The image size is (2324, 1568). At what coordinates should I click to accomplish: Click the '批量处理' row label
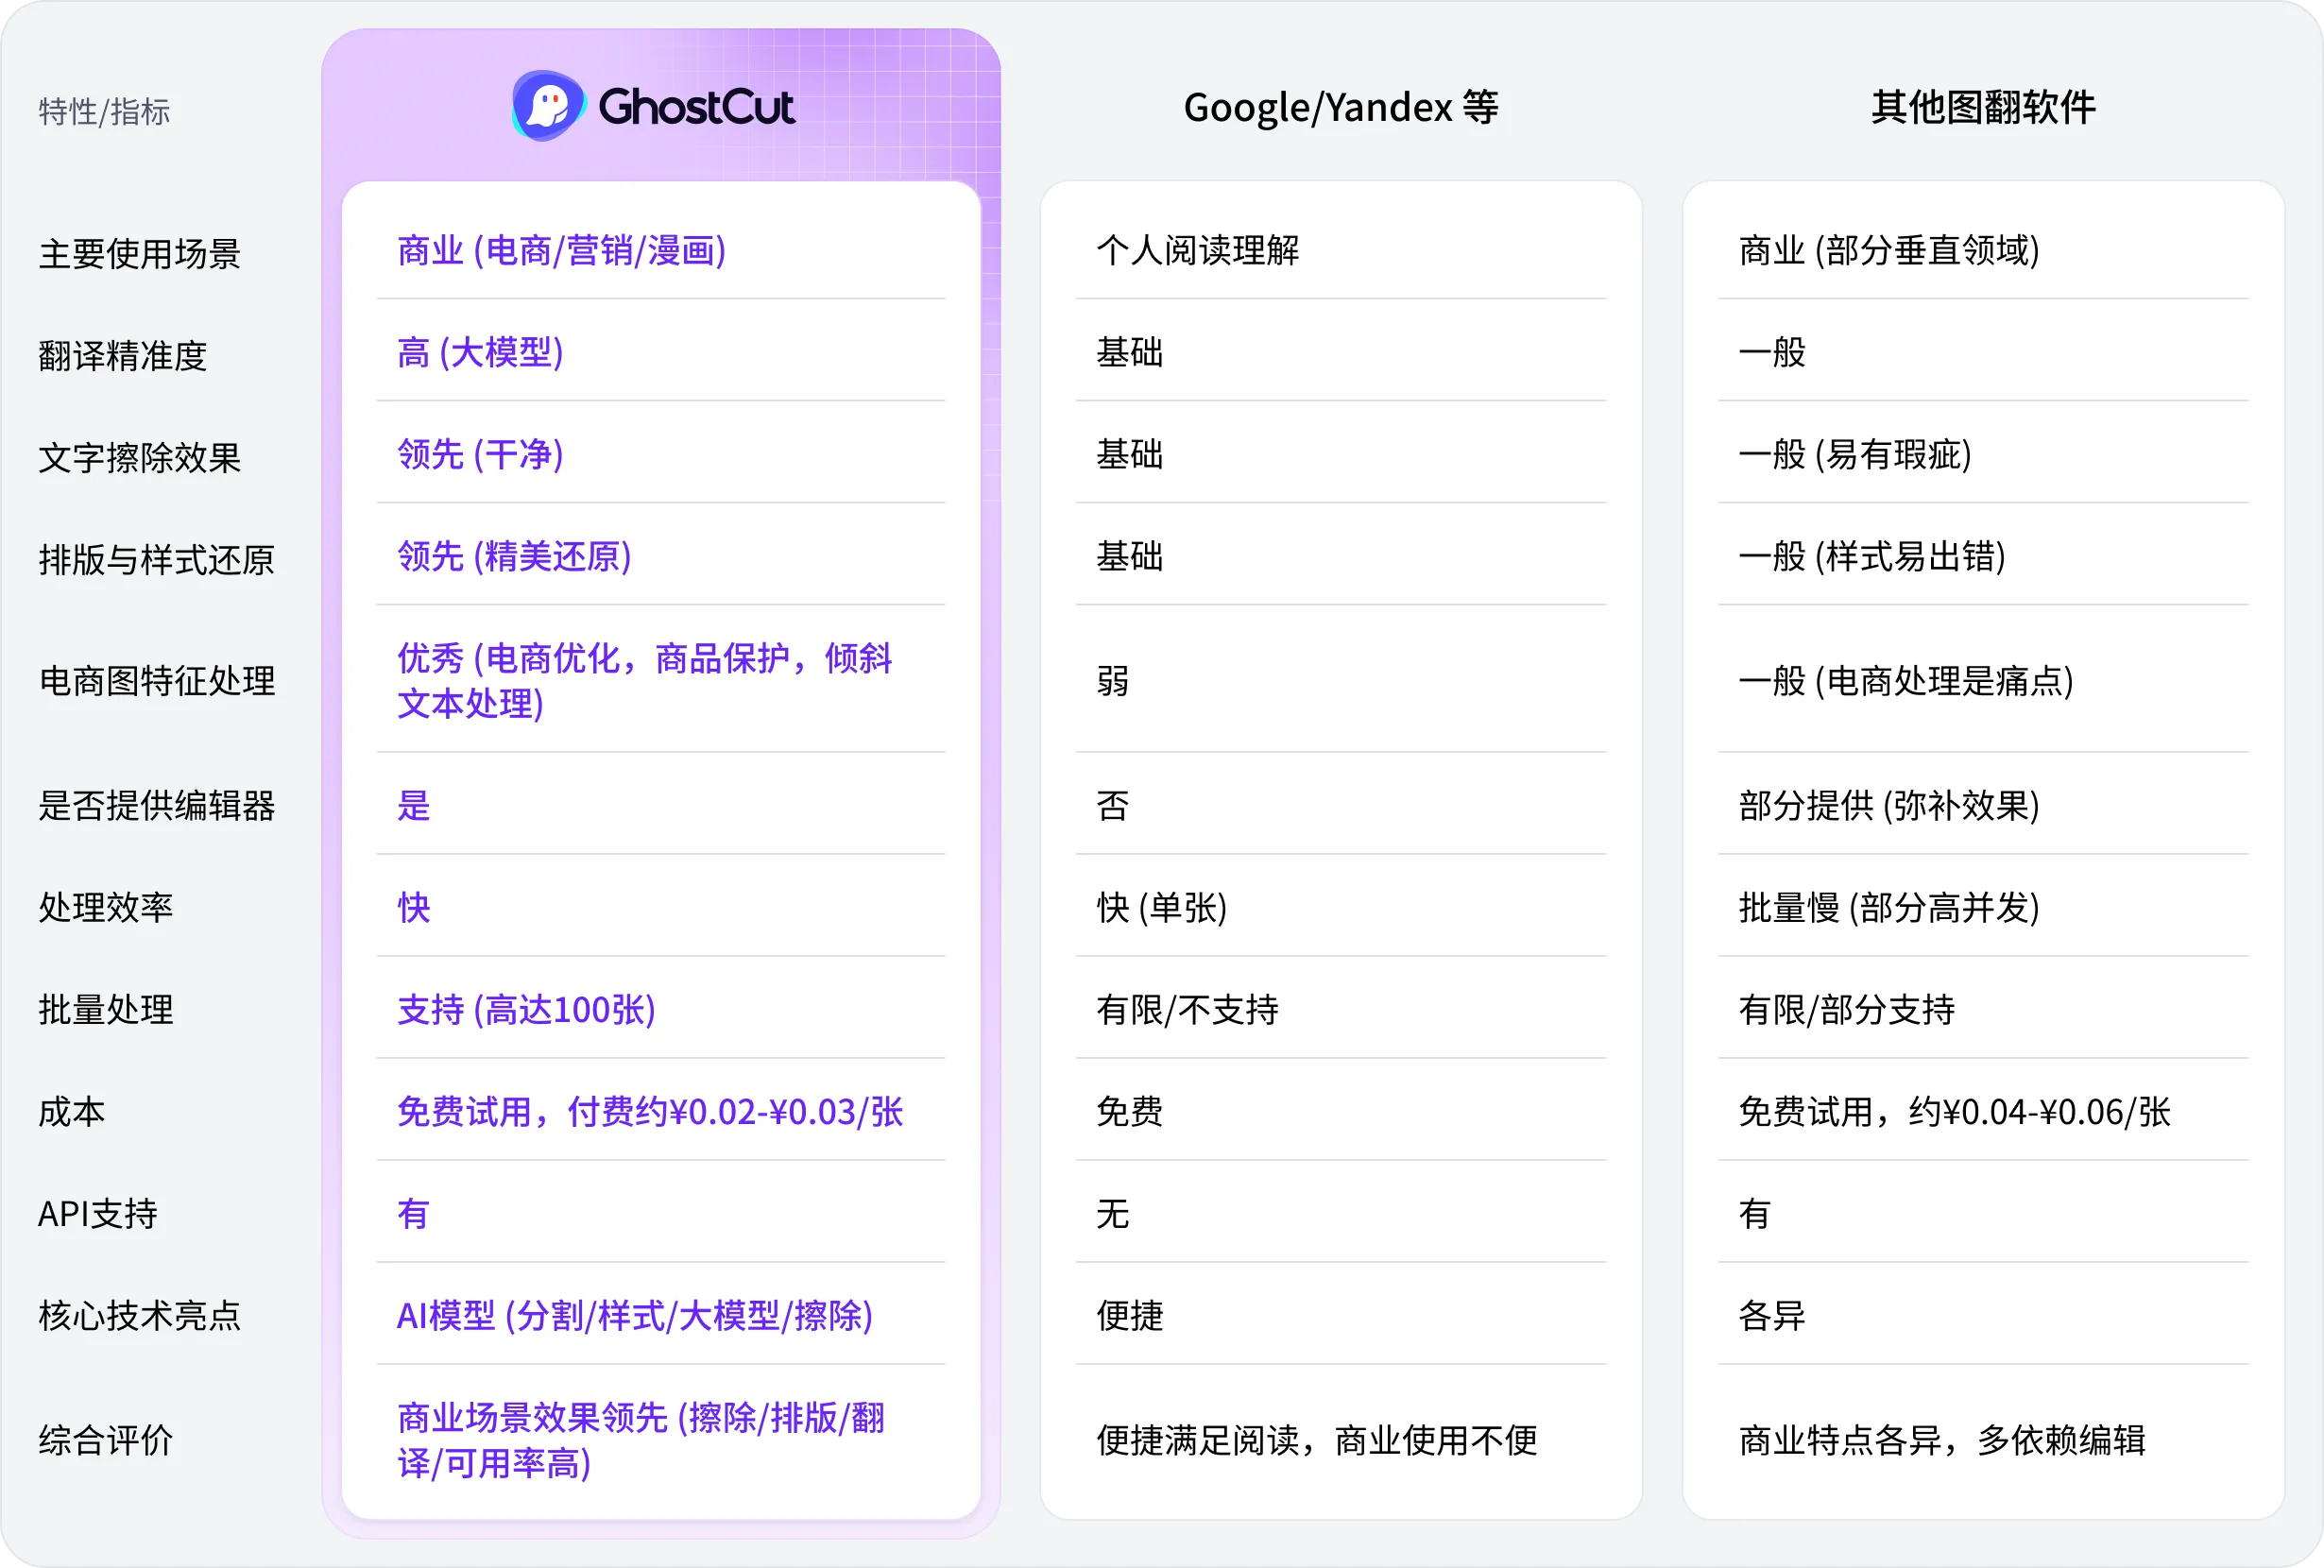point(106,1010)
